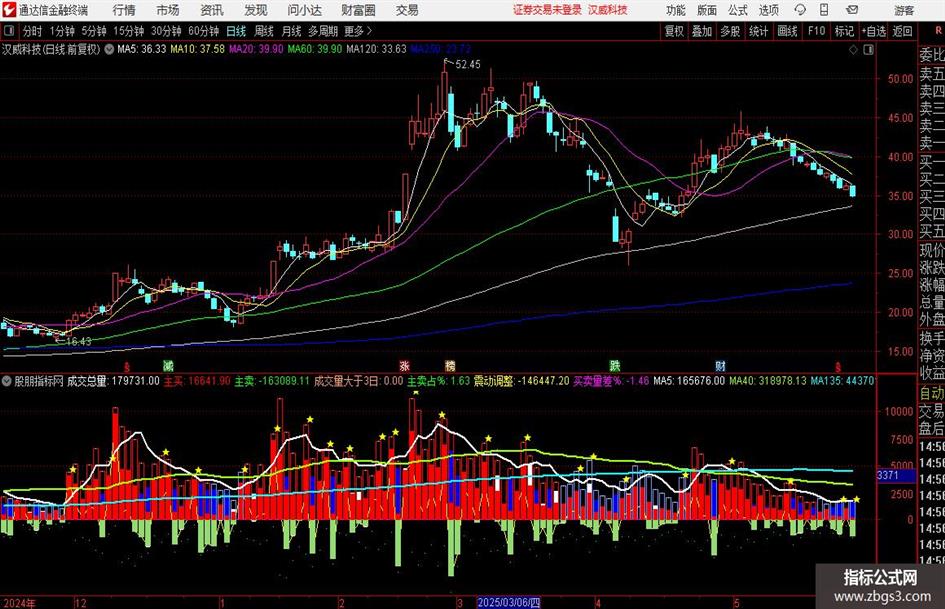
Task: Click the MA10: 37.58 indicator value
Action: 198,49
